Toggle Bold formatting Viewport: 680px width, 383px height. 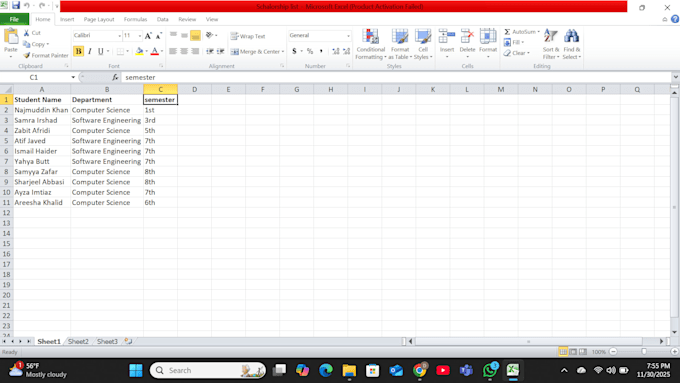click(x=78, y=52)
